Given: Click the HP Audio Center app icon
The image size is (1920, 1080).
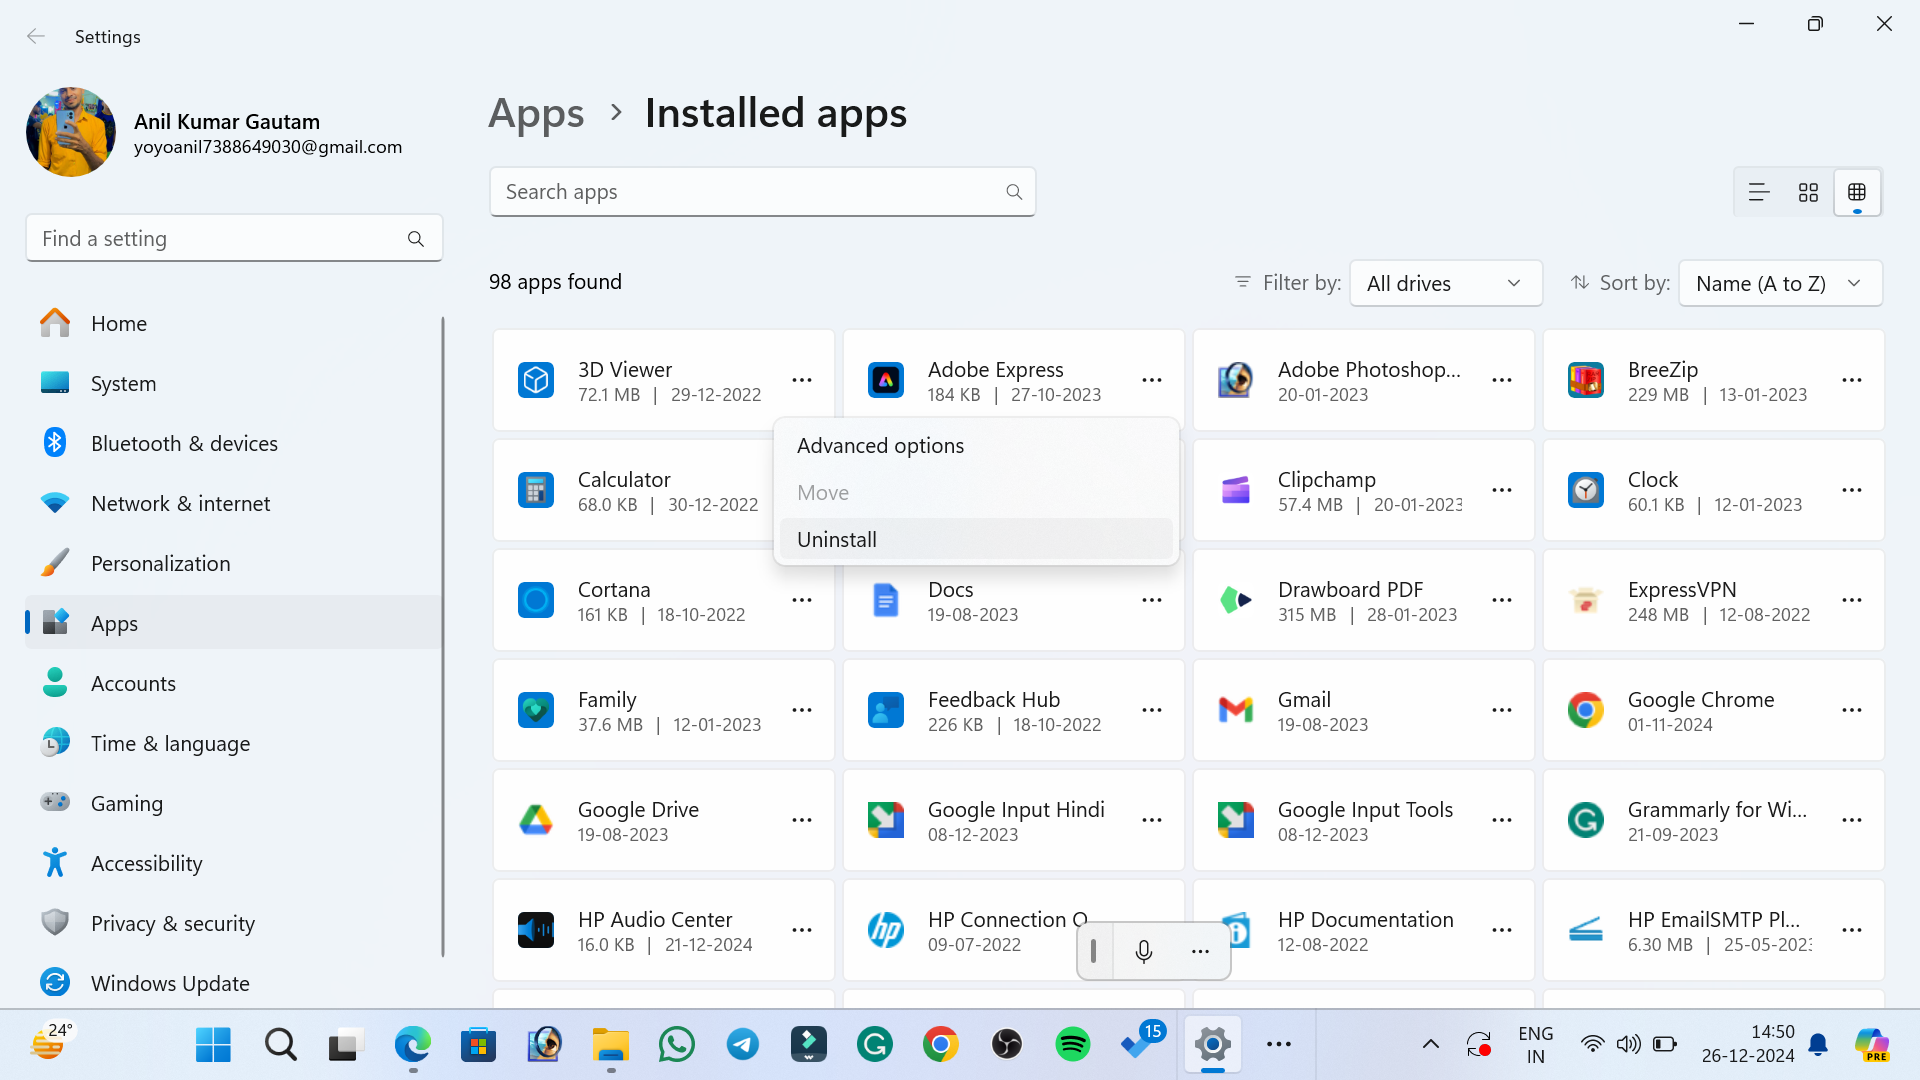Looking at the screenshot, I should pos(536,930).
